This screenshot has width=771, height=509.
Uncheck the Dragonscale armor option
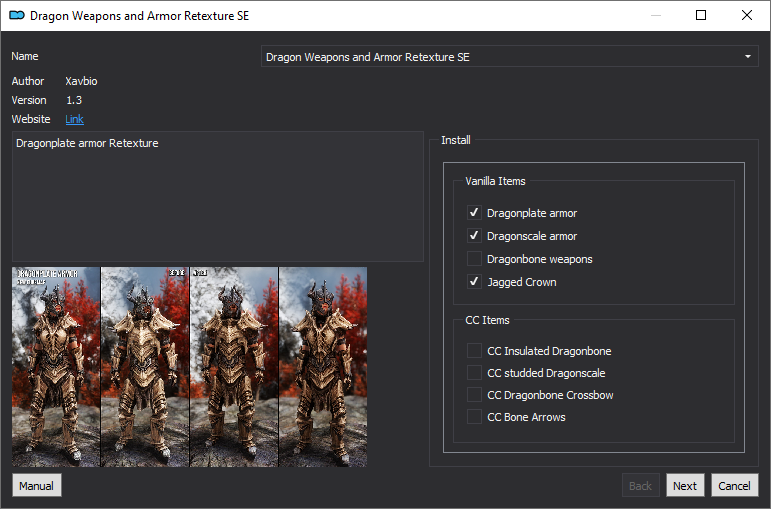474,236
